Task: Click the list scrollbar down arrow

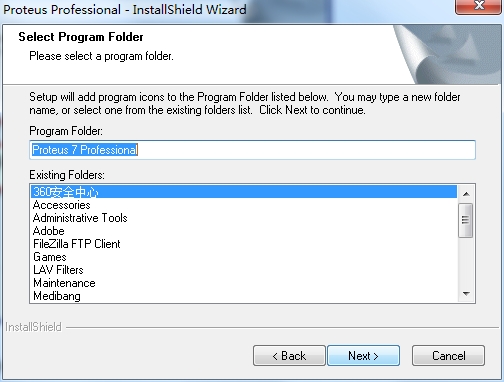Action: click(x=466, y=293)
